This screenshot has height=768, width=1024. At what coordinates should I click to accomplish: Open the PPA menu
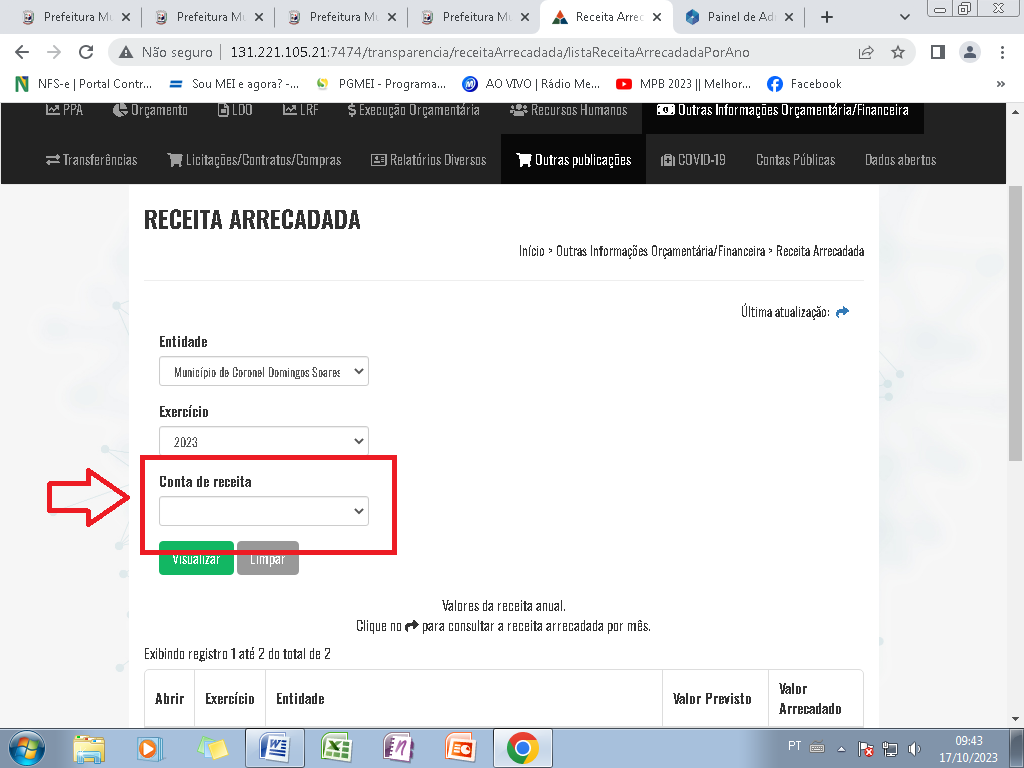pos(65,110)
